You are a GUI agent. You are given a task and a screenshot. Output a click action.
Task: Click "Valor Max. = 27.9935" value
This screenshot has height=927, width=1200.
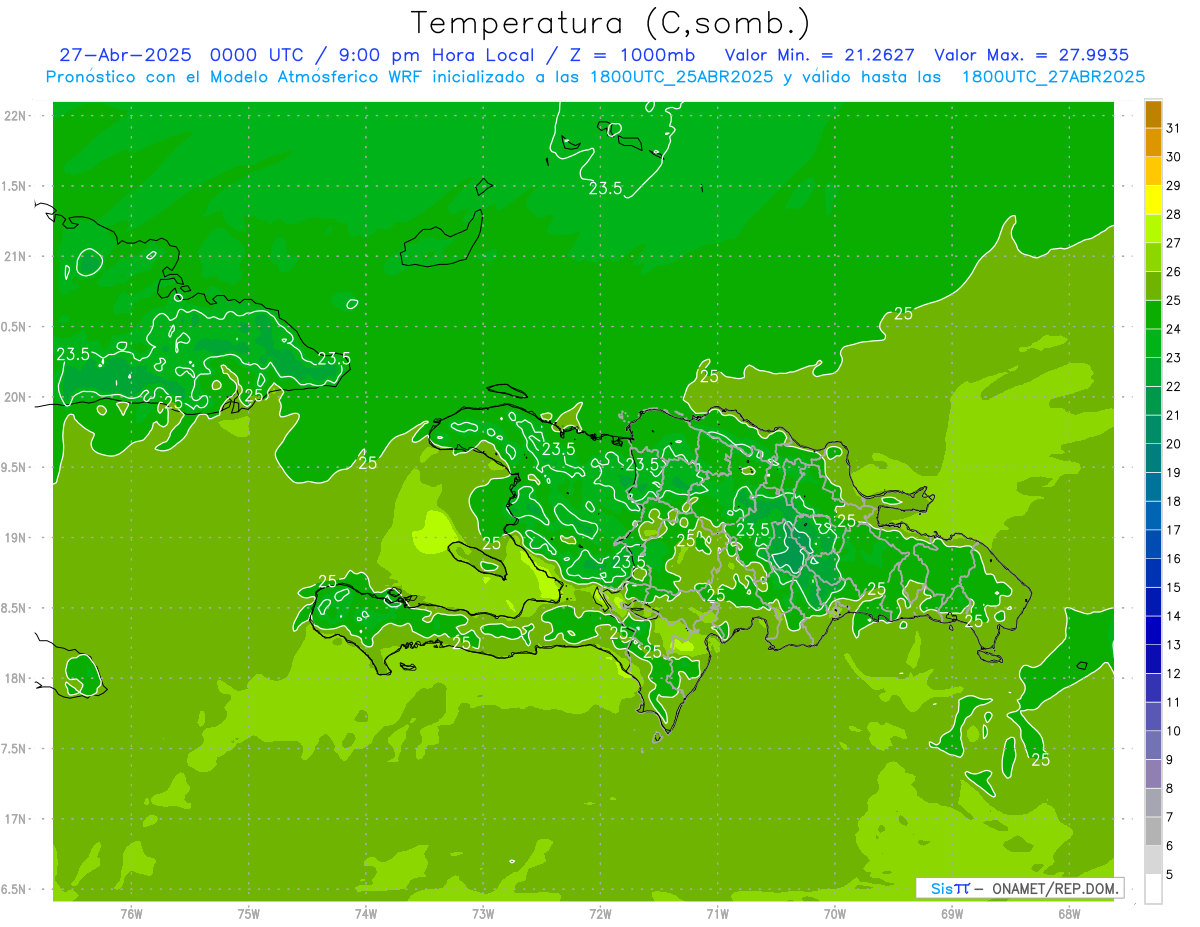point(1031,55)
